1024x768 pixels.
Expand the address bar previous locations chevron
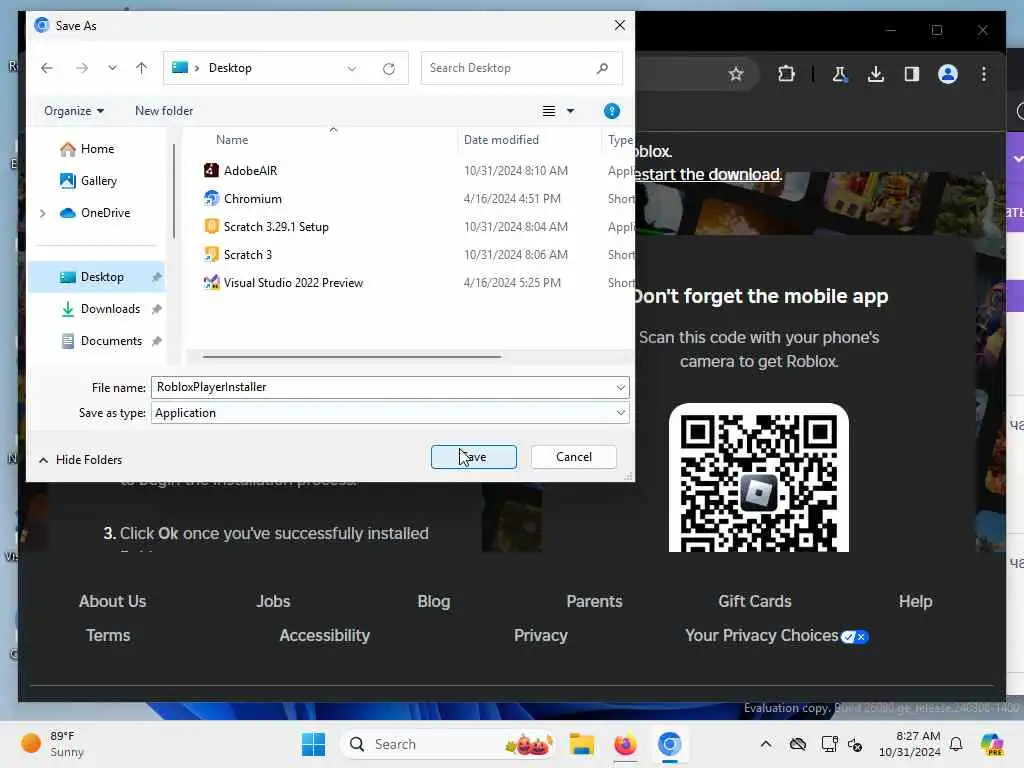(352, 69)
